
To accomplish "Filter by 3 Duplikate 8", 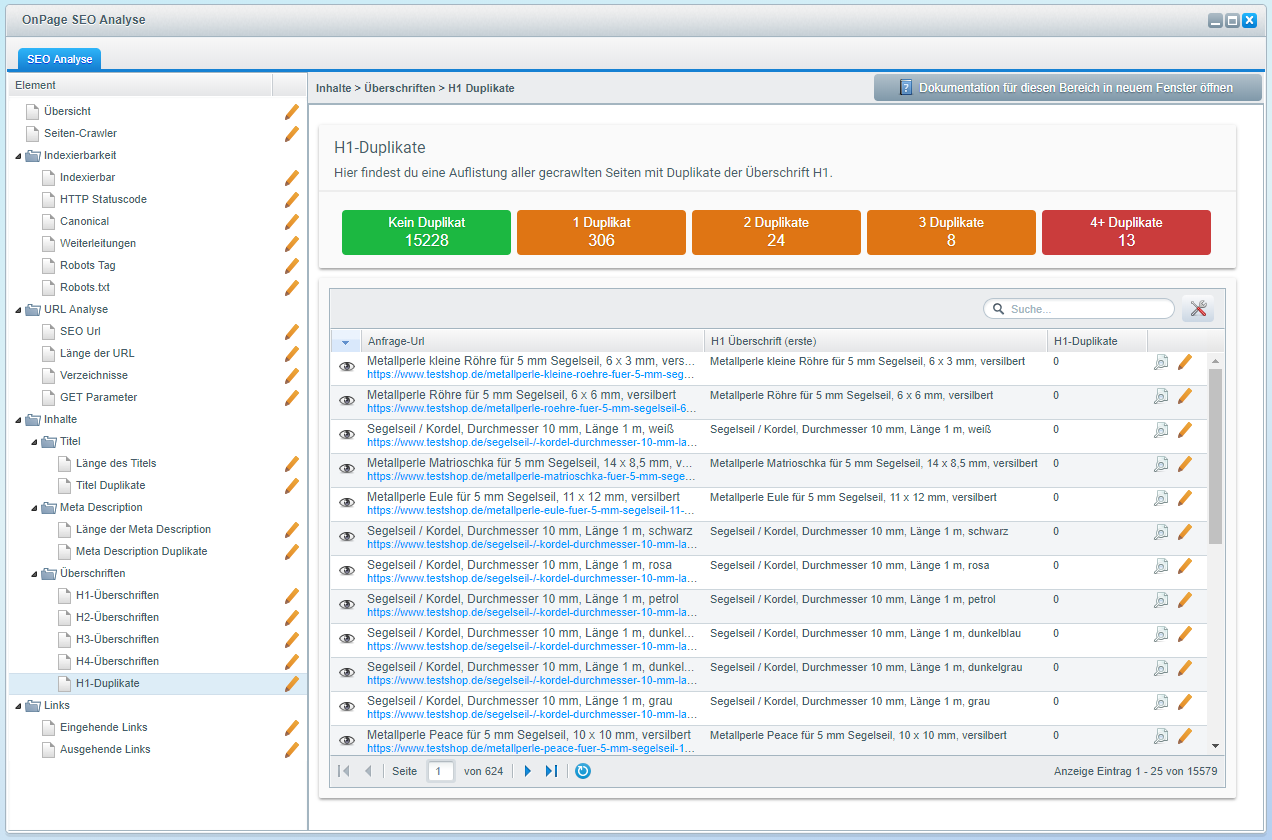I will (x=951, y=232).
